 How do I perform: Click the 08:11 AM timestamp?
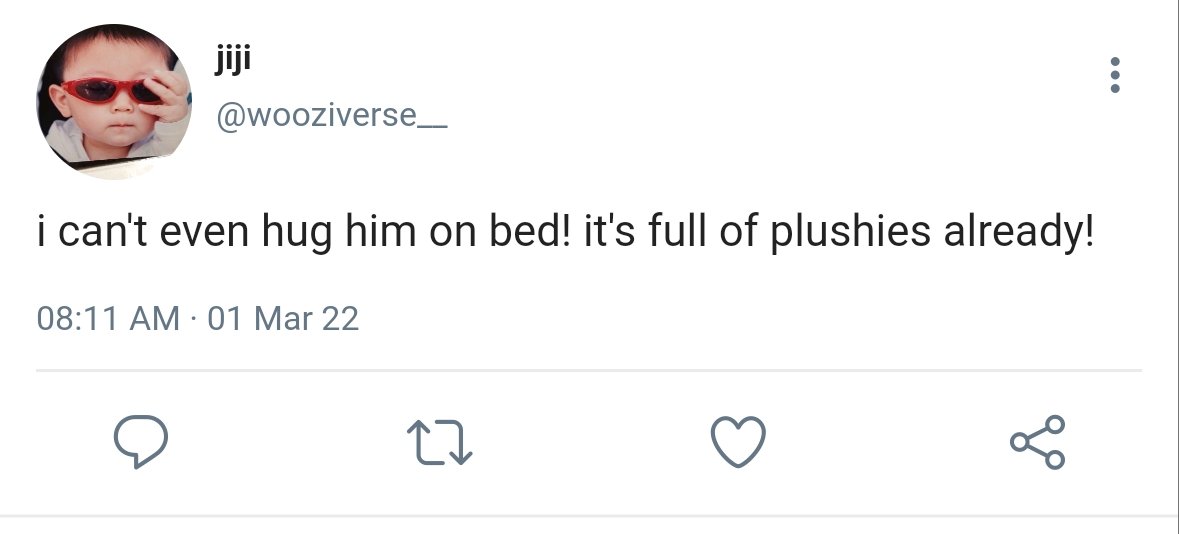click(108, 318)
